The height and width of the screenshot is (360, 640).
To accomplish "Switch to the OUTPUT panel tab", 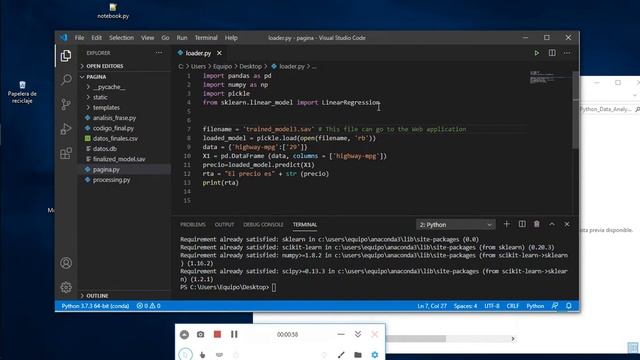I will [x=224, y=224].
